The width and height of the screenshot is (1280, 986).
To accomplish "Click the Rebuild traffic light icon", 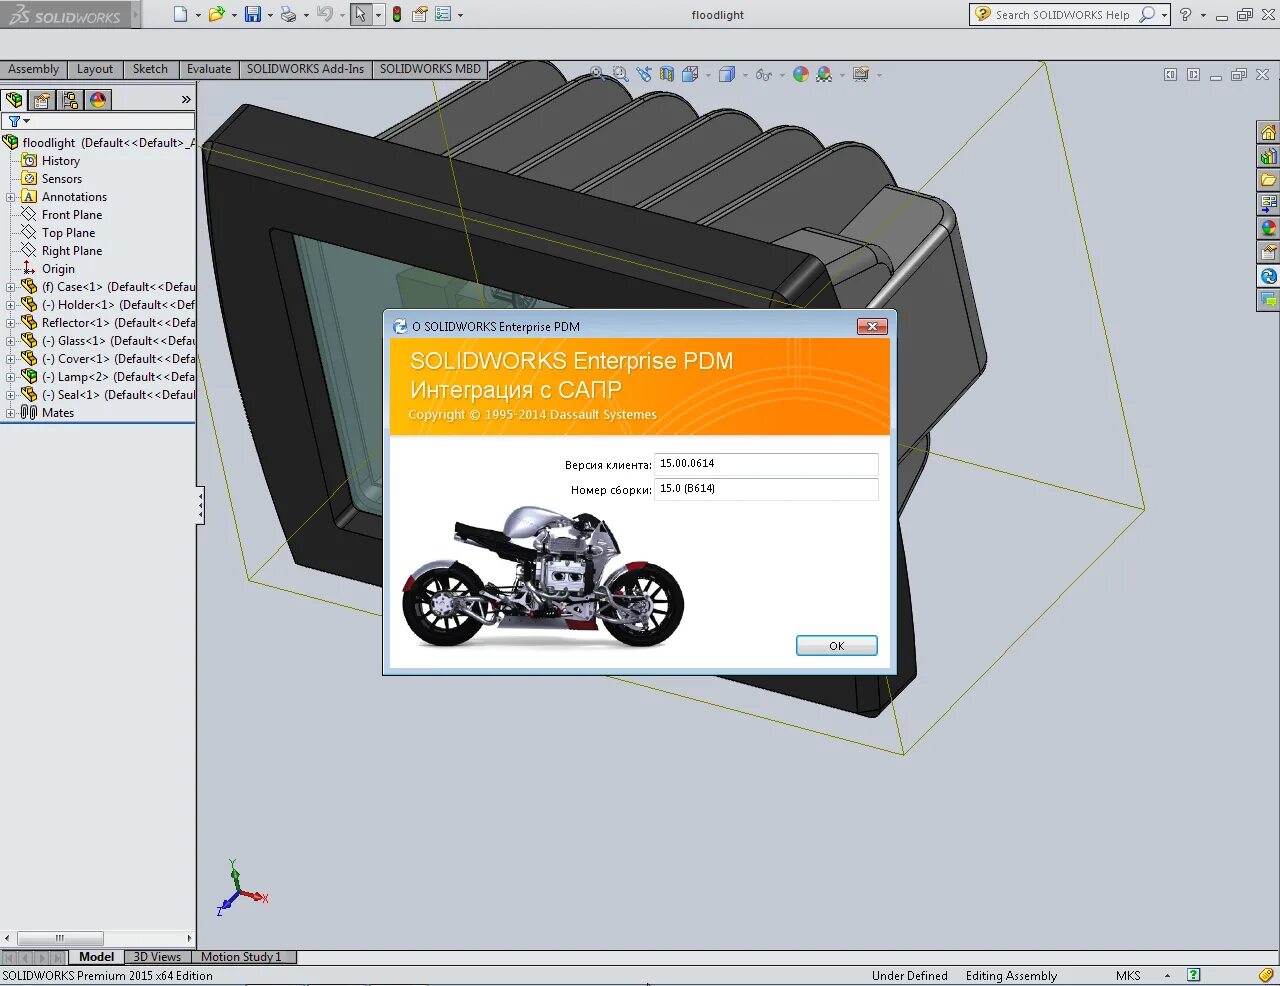I will [397, 14].
